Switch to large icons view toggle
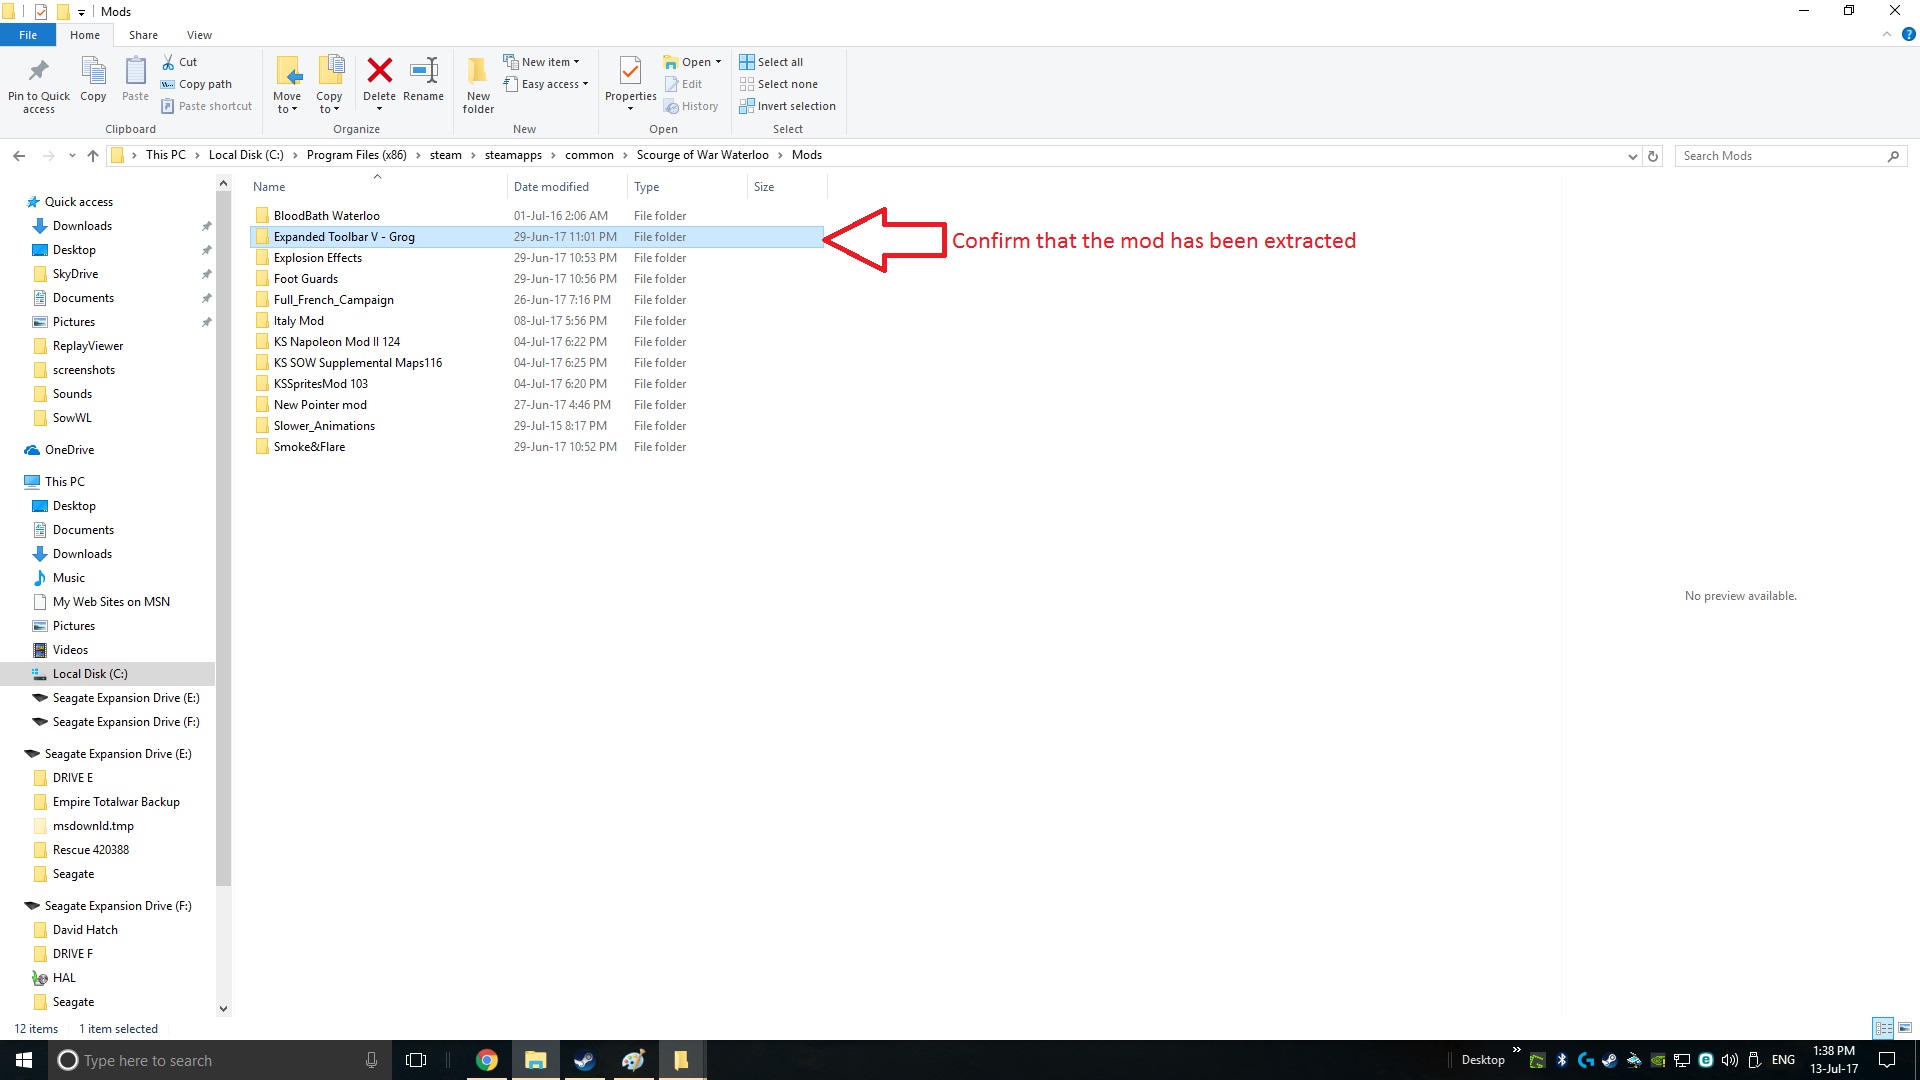This screenshot has width=1920, height=1080. [x=1905, y=1028]
